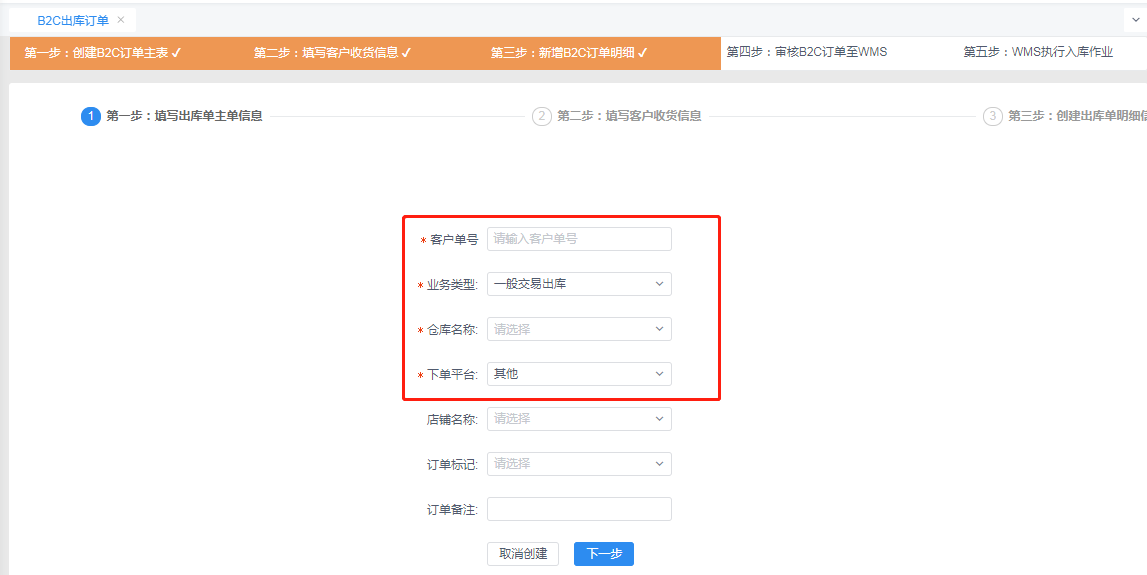1147x575 pixels.
Task: Click the step 1 circle icon
Action: [x=91, y=116]
